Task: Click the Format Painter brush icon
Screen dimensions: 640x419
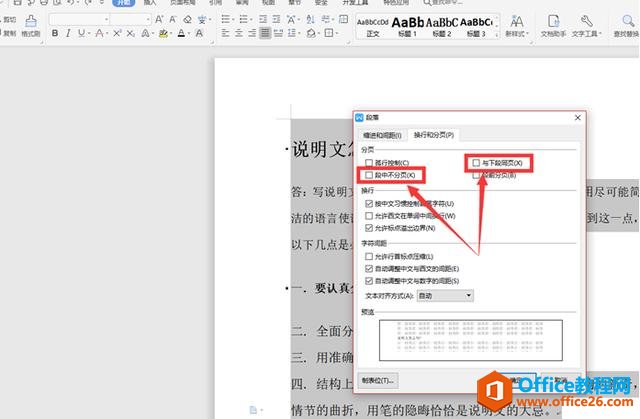Action: pyautogui.click(x=31, y=21)
